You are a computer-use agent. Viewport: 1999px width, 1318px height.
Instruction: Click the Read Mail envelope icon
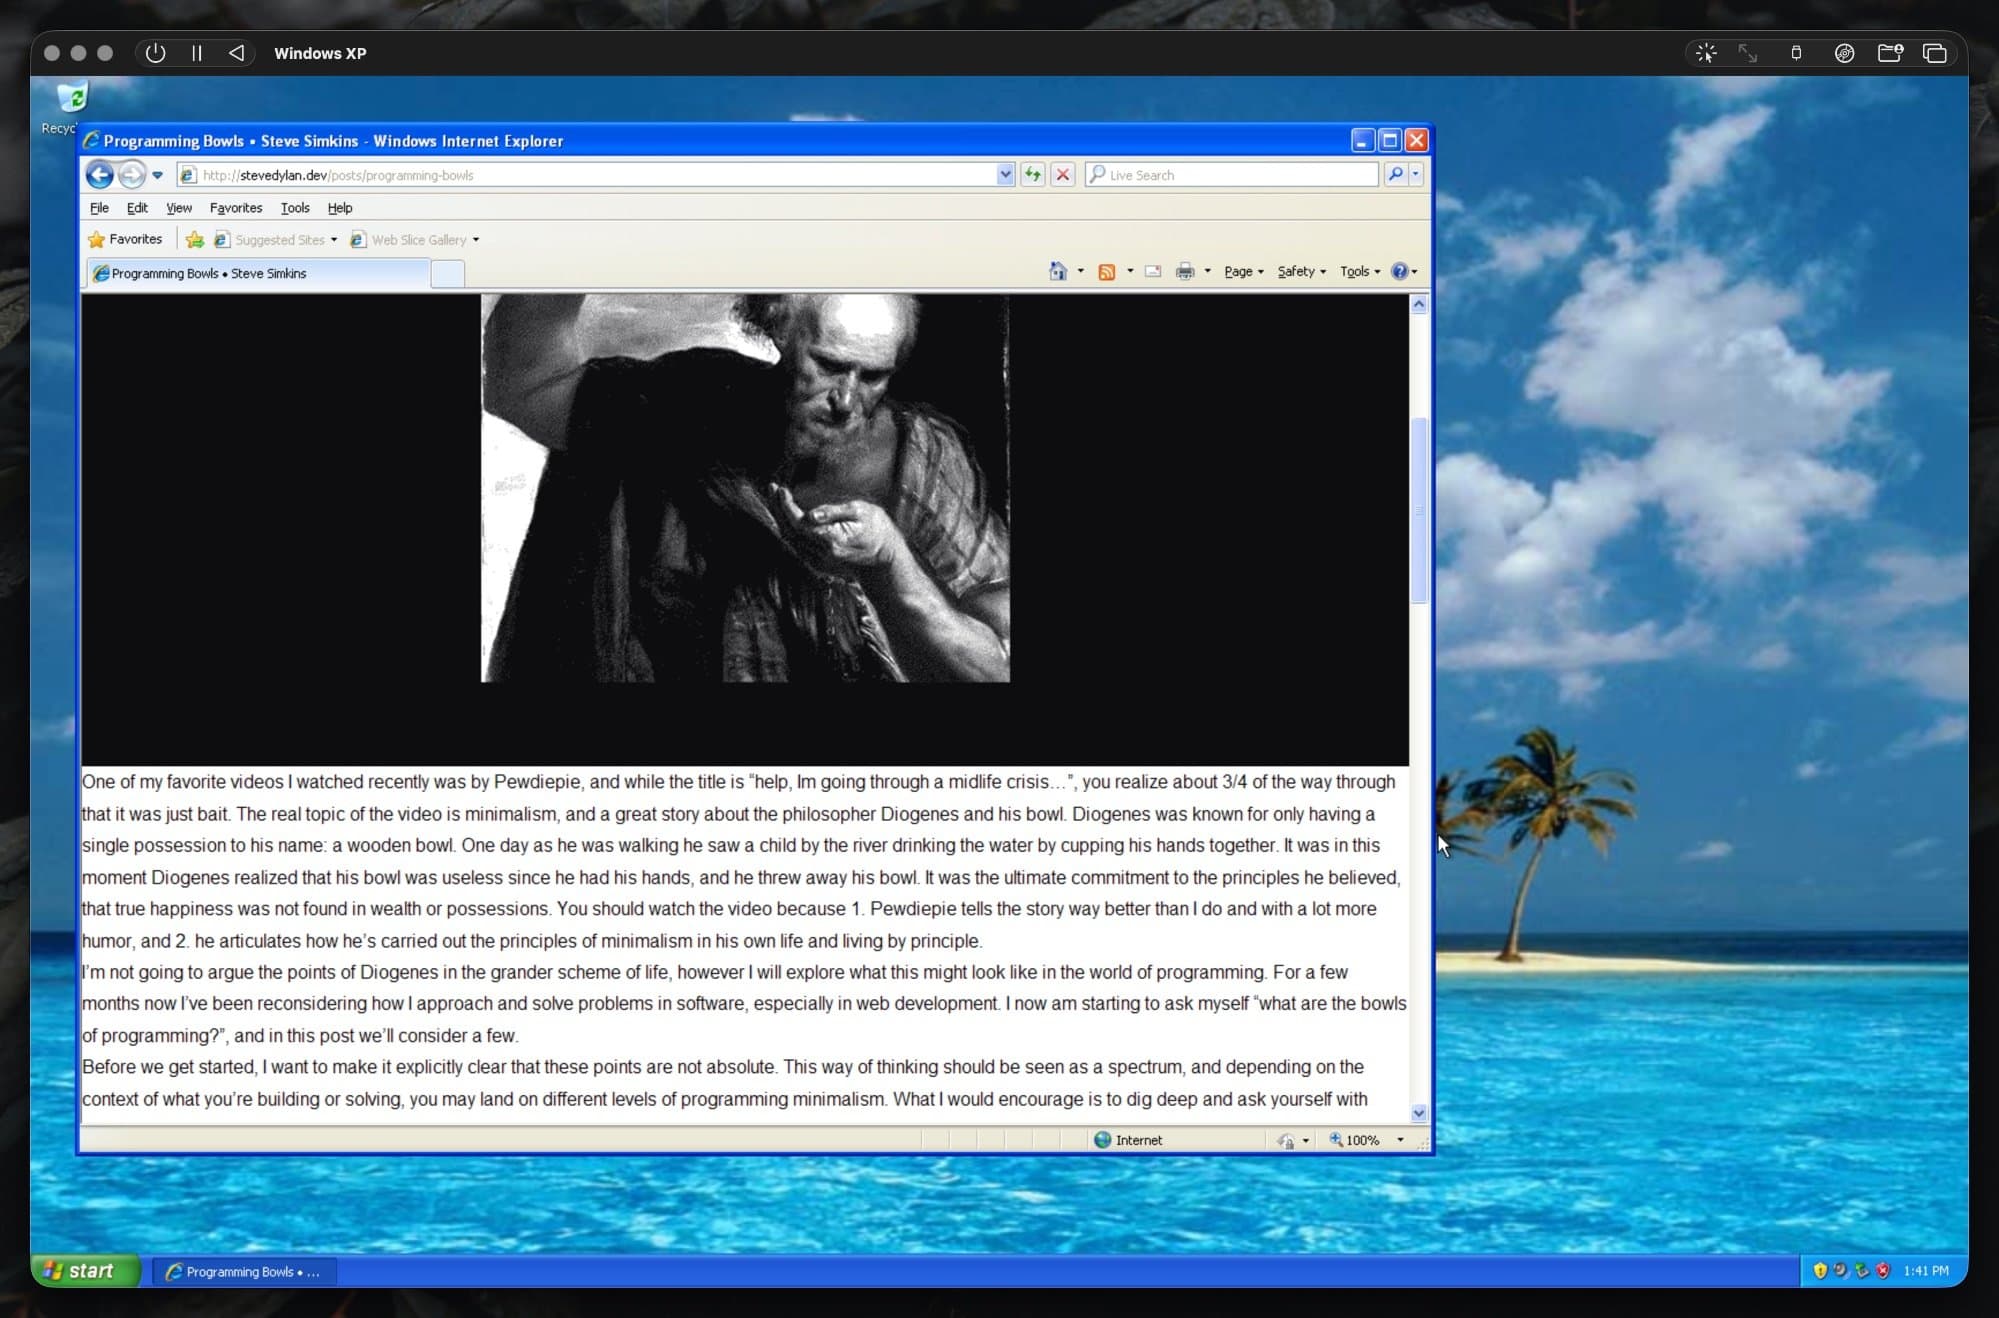click(x=1153, y=271)
